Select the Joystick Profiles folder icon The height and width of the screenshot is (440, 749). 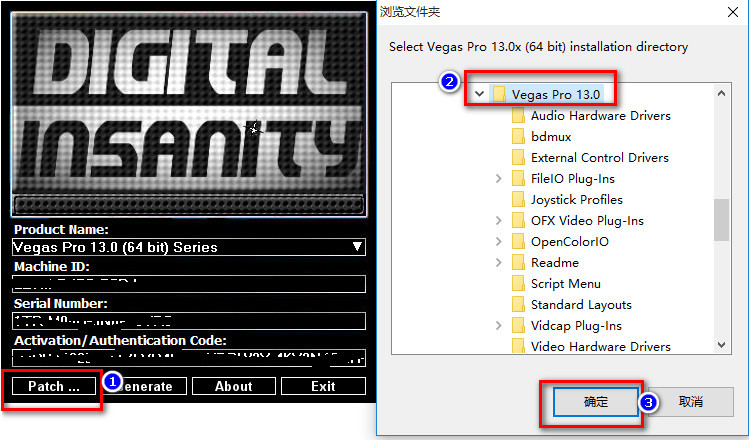518,200
